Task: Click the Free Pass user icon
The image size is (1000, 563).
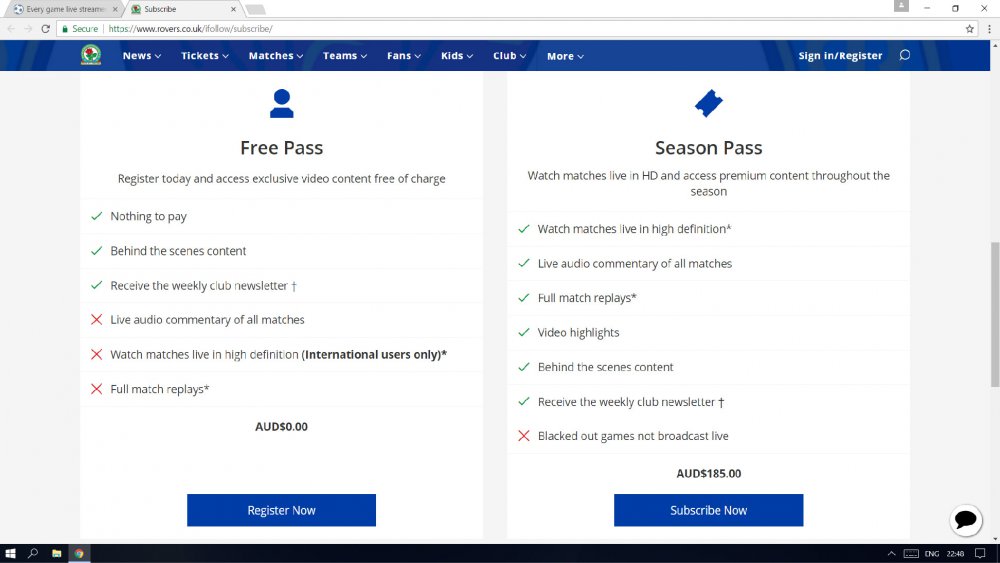Action: click(281, 103)
